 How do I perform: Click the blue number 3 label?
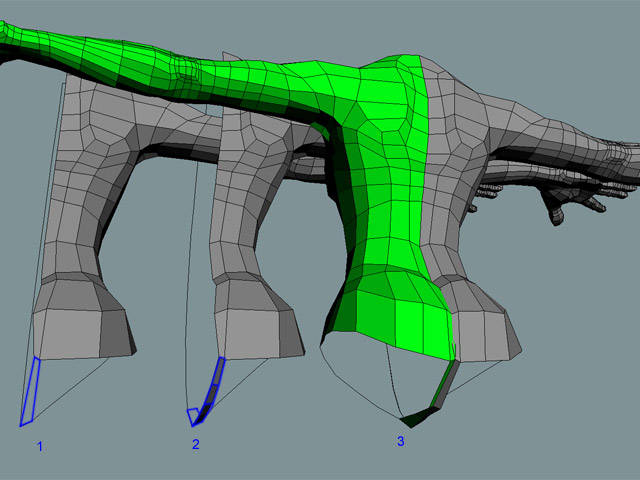tap(402, 440)
